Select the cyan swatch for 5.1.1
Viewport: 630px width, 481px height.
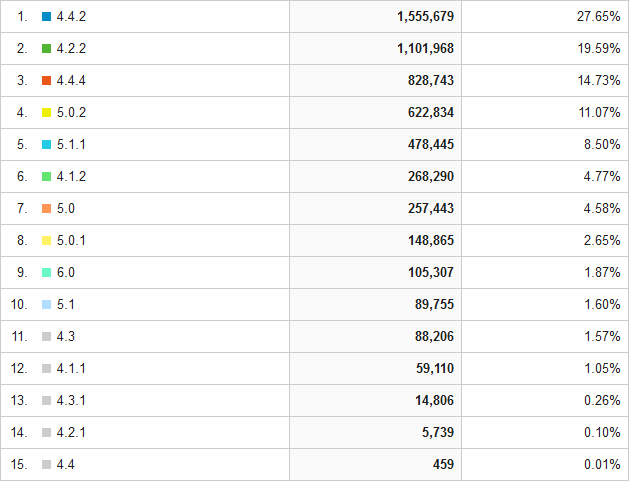[47, 145]
